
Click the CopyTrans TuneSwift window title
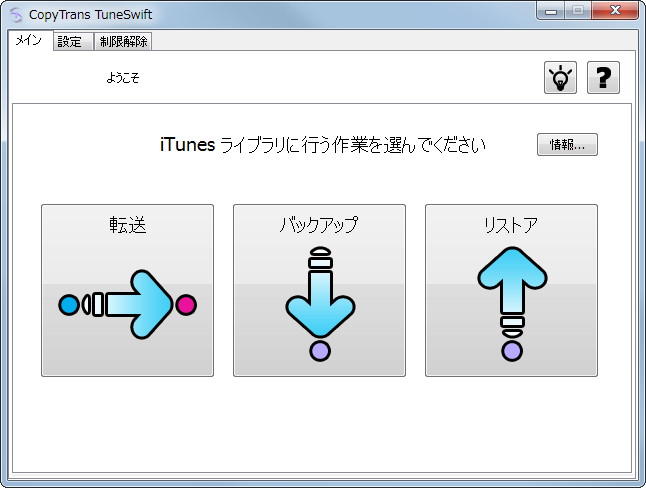coord(91,14)
